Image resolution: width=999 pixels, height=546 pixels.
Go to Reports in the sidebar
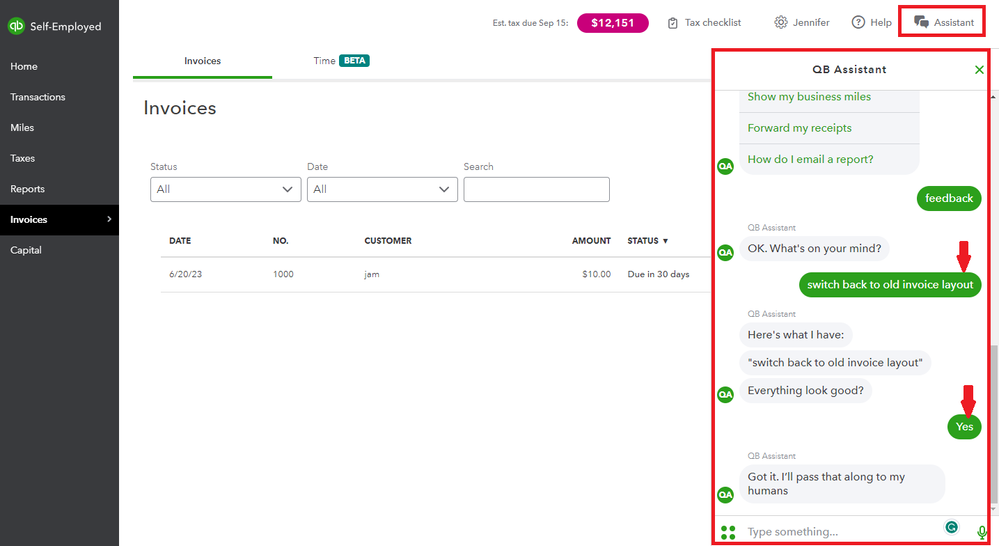pyautogui.click(x=27, y=189)
